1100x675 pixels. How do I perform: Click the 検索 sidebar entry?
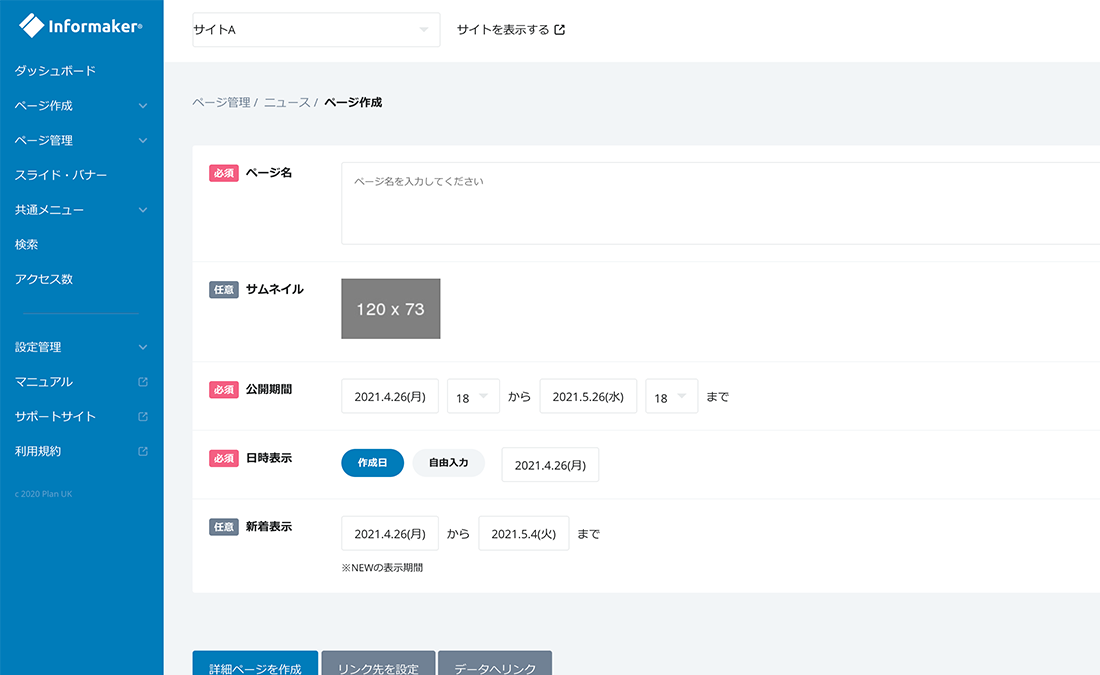(29, 243)
